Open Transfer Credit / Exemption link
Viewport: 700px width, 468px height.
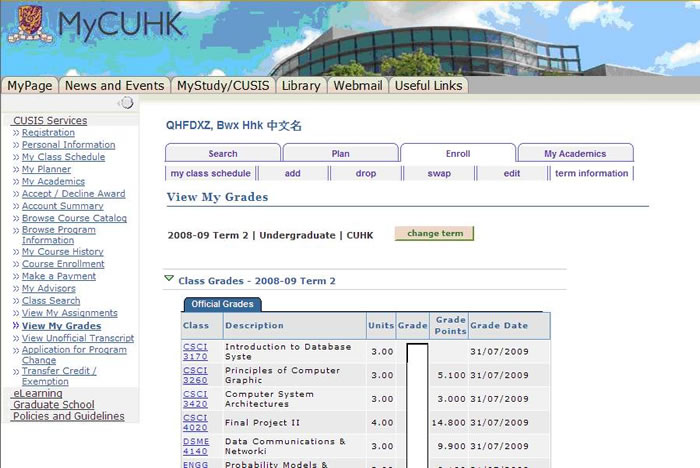coord(59,376)
